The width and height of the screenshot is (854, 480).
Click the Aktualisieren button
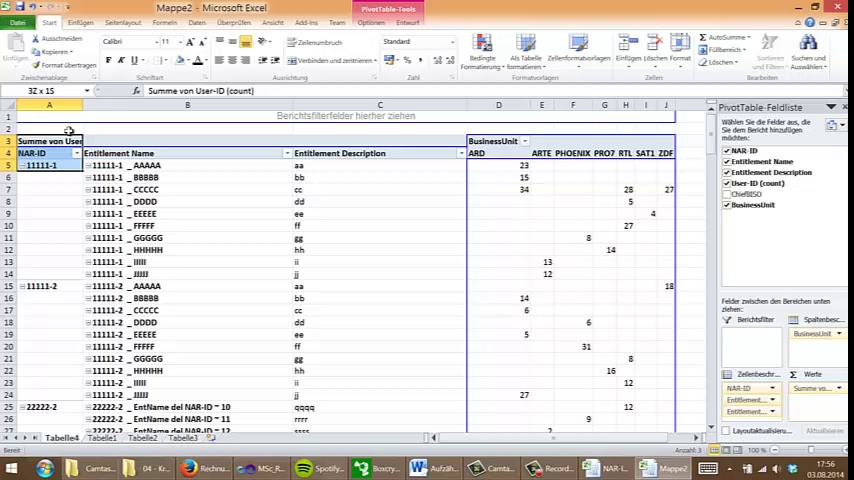tap(824, 431)
